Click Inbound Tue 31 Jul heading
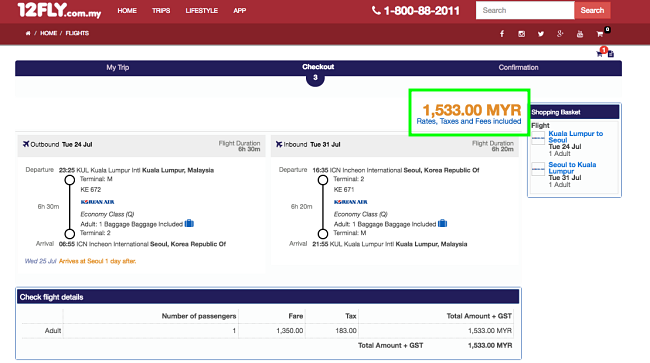The height and width of the screenshot is (363, 650). (312, 145)
